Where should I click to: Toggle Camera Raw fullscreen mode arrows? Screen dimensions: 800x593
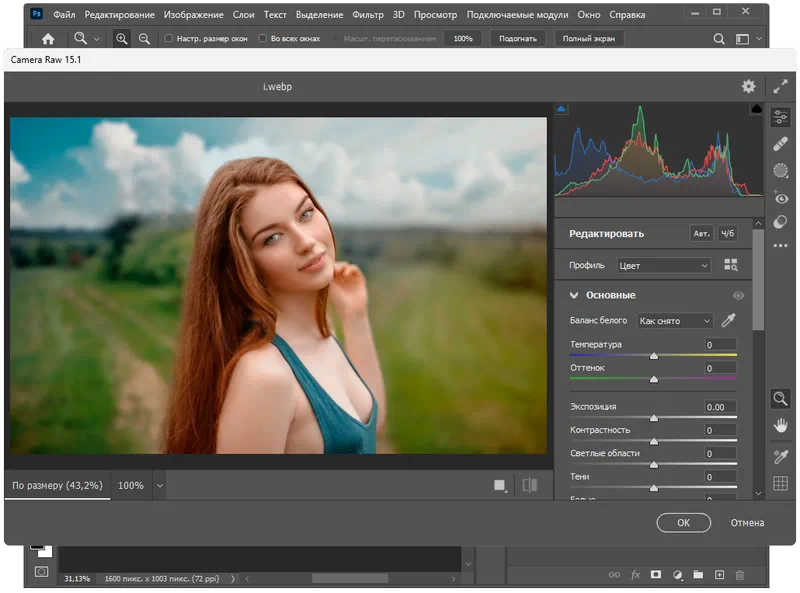pos(780,86)
